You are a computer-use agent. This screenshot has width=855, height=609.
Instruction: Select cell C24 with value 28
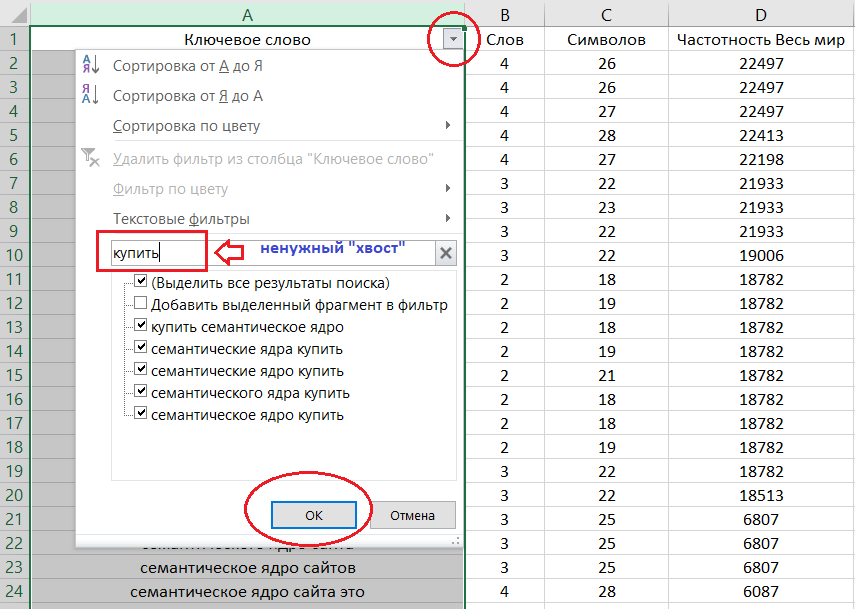tap(606, 591)
